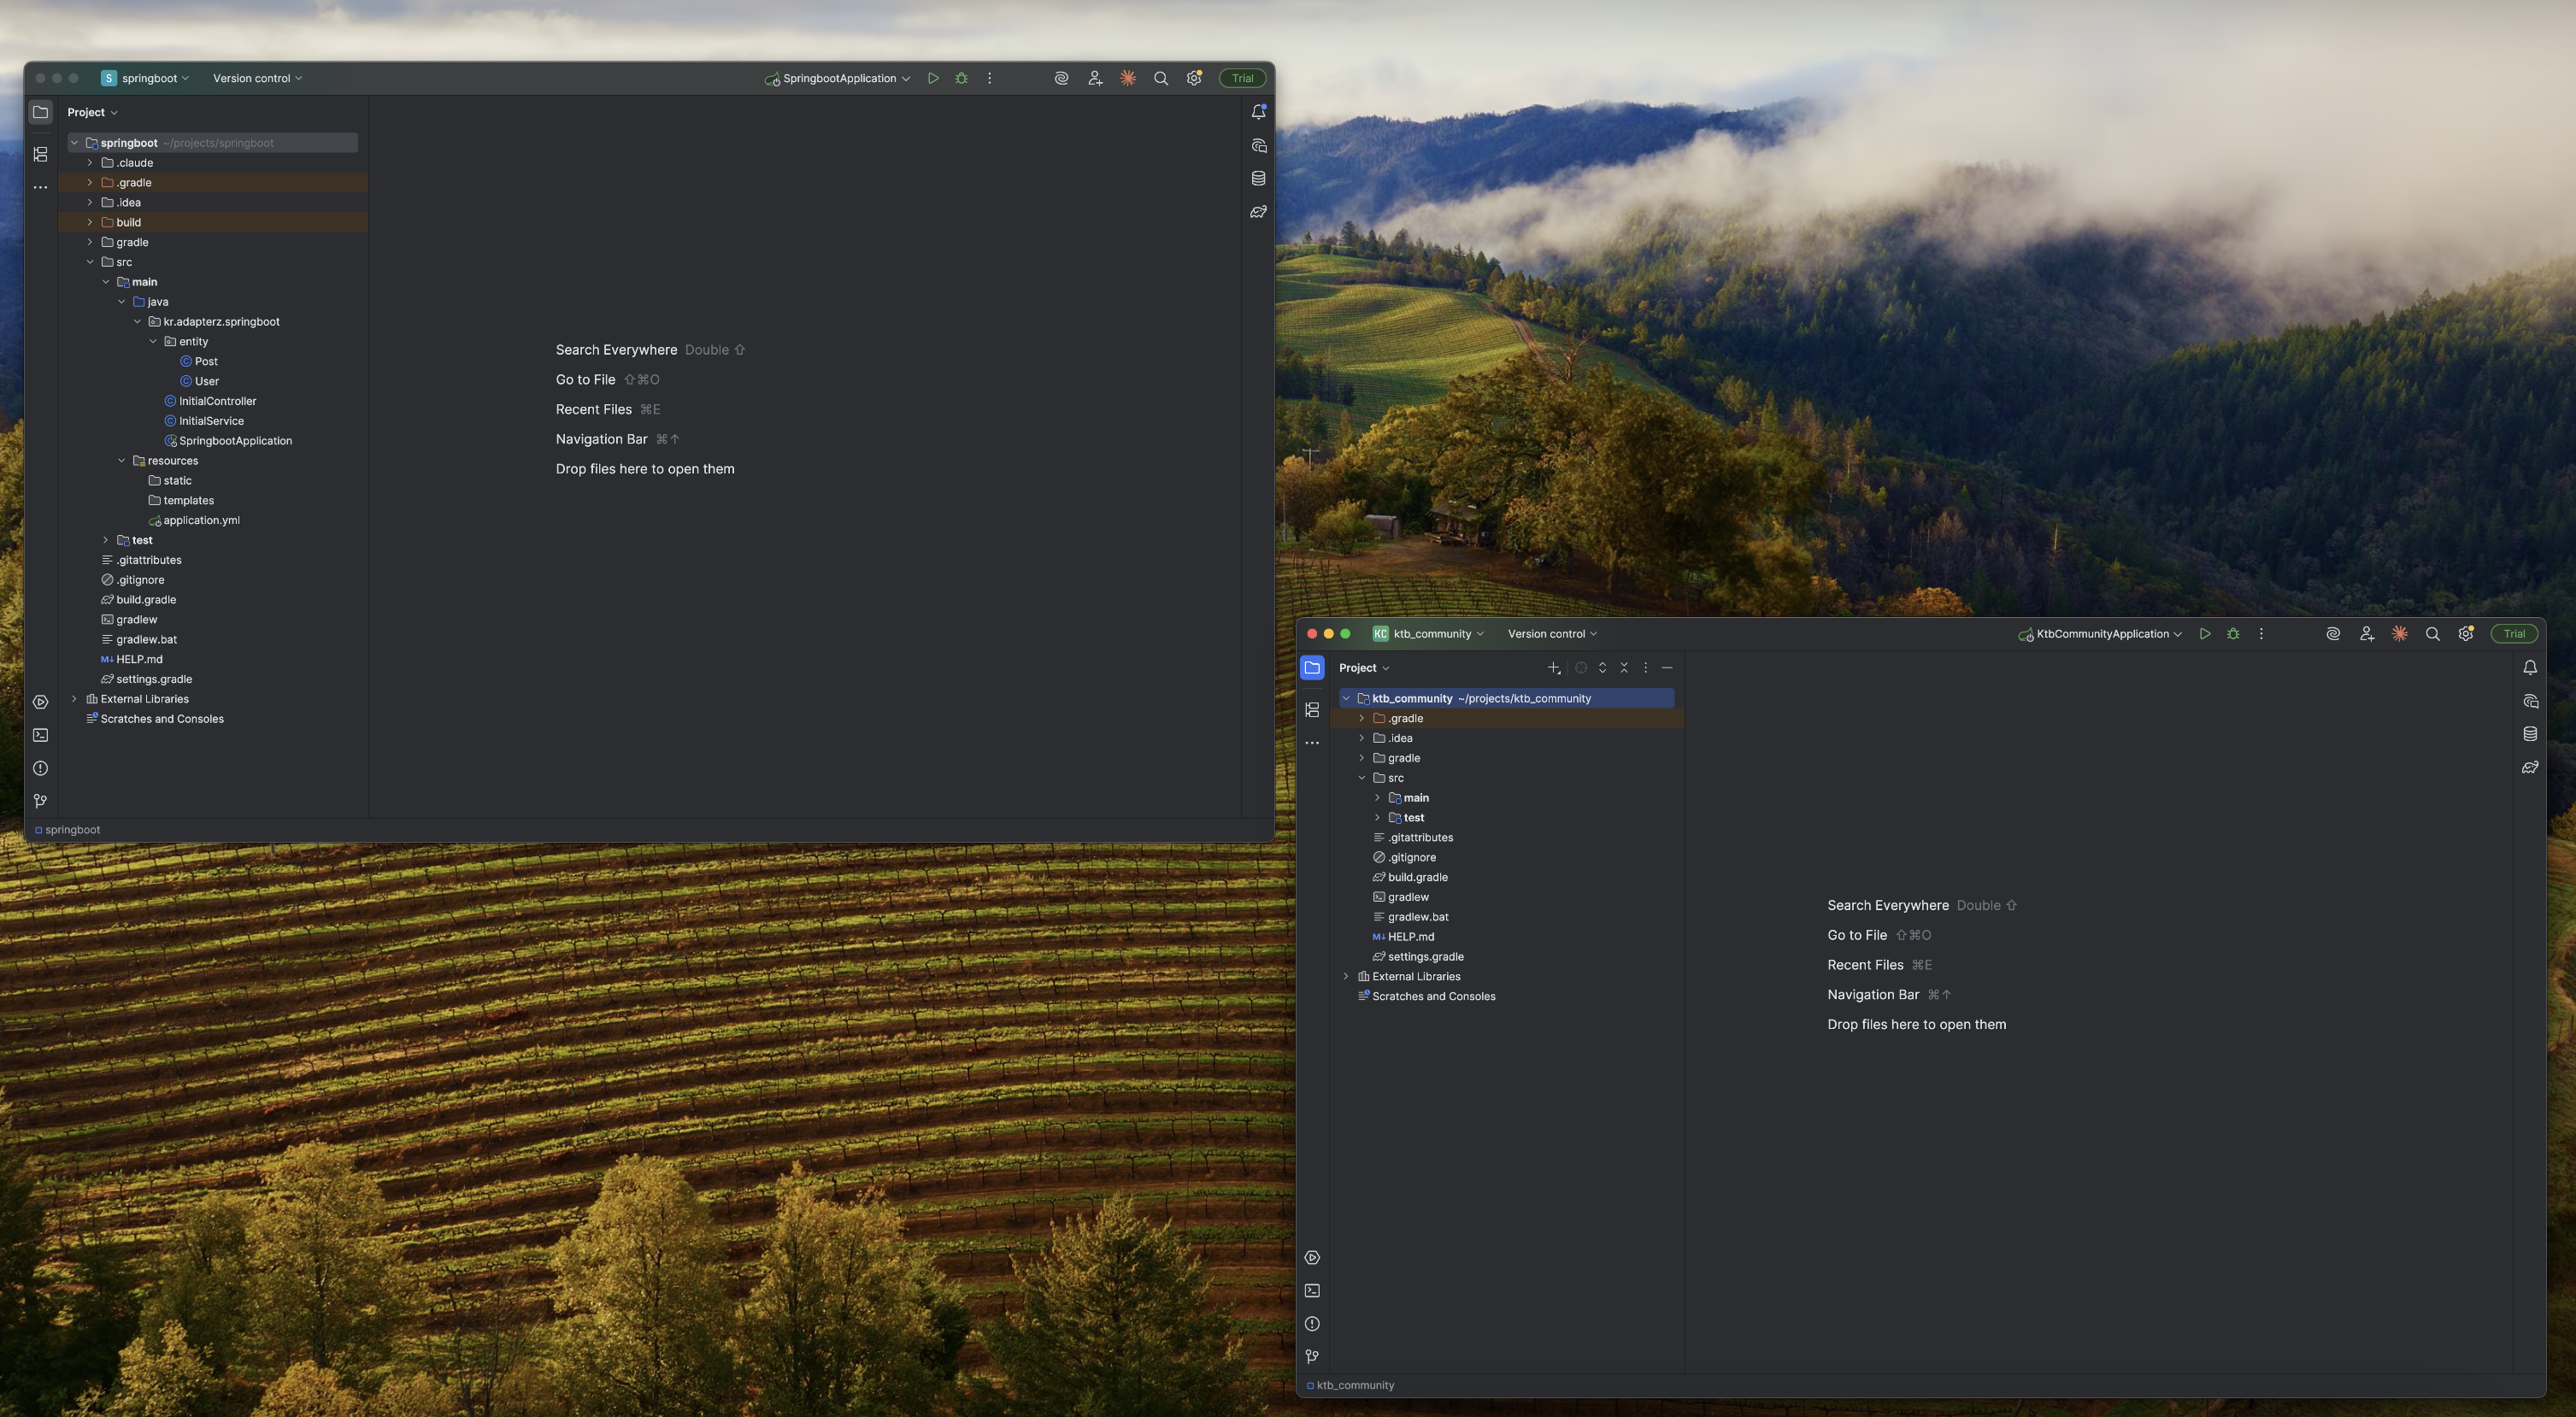Viewport: 2576px width, 1417px height.
Task: Toggle Project folder button in springboot sidebar
Action: click(x=40, y=112)
